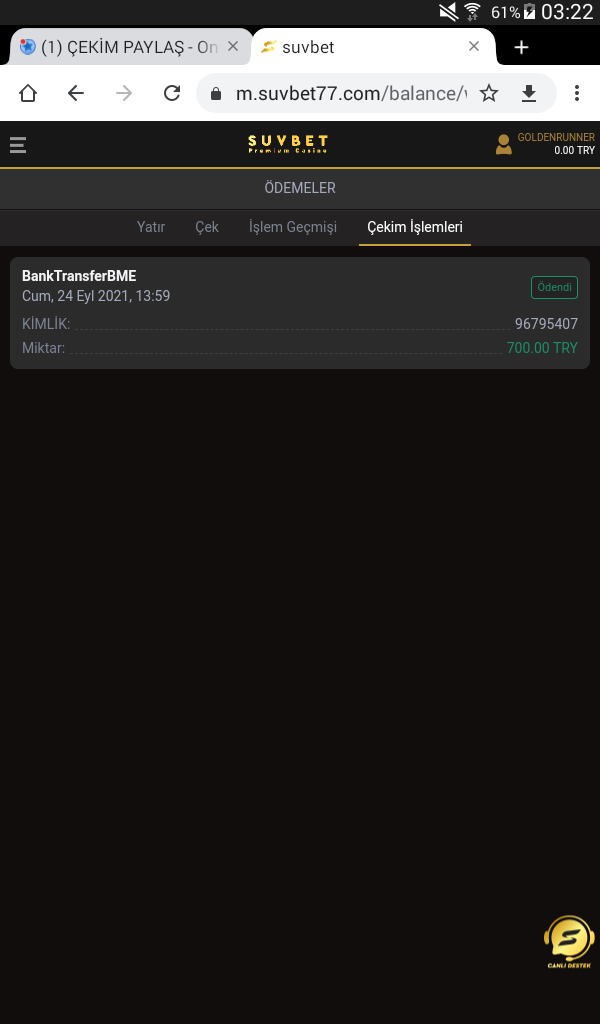This screenshot has height=1024, width=600.
Task: Close the suvbet tab
Action: click(x=474, y=46)
